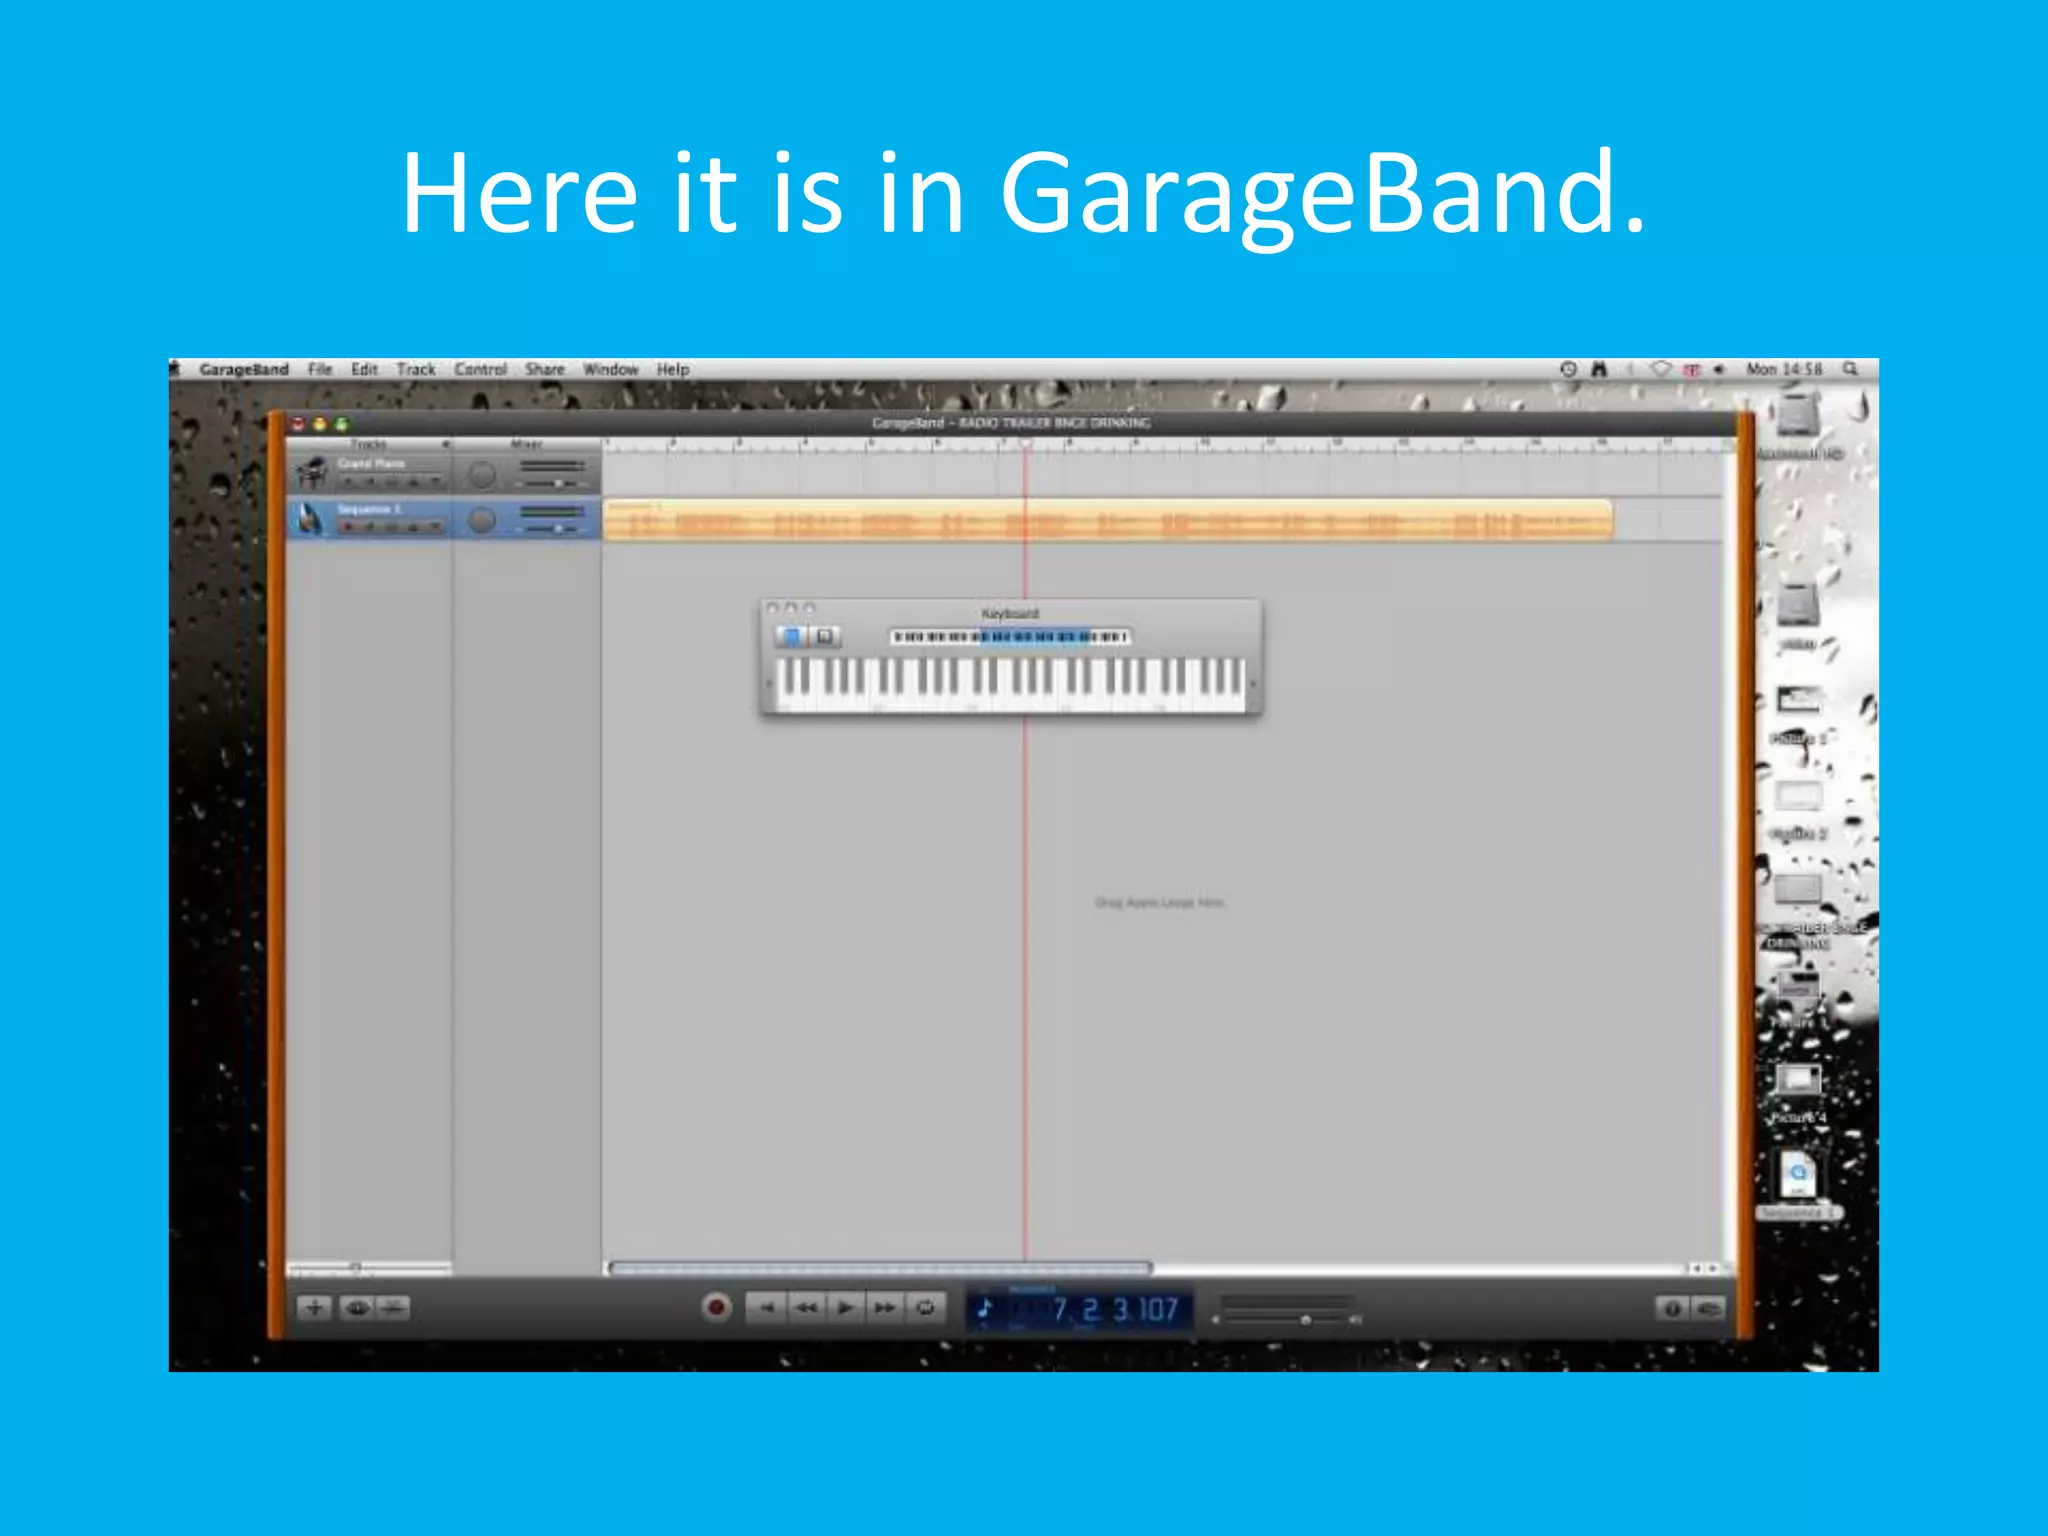The height and width of the screenshot is (1536, 2048).
Task: Open the Window menu
Action: coord(610,369)
